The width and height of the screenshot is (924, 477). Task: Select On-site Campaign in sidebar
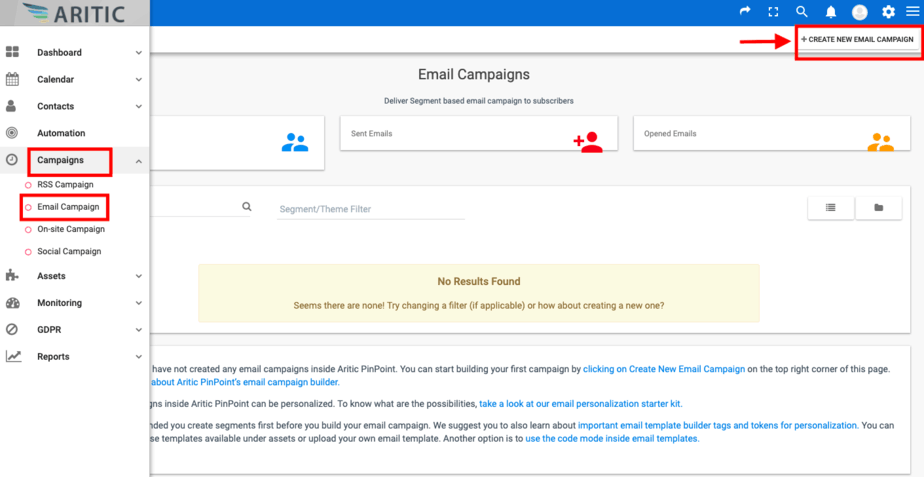(71, 229)
